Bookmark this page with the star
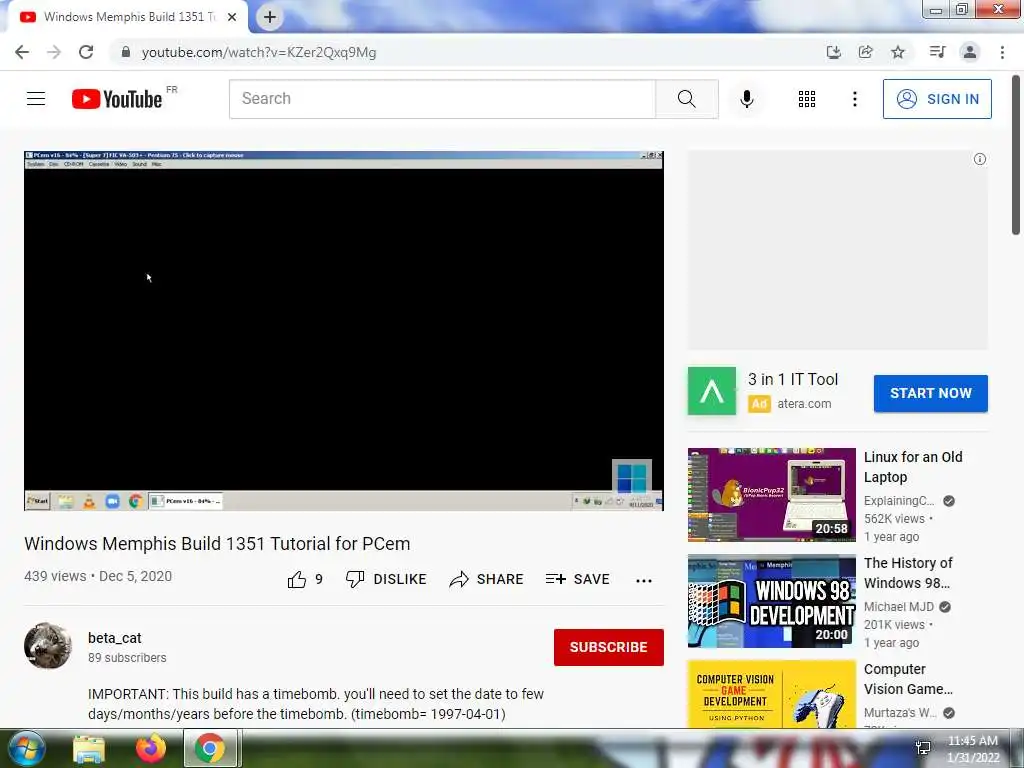This screenshot has width=1024, height=768. pyautogui.click(x=898, y=52)
